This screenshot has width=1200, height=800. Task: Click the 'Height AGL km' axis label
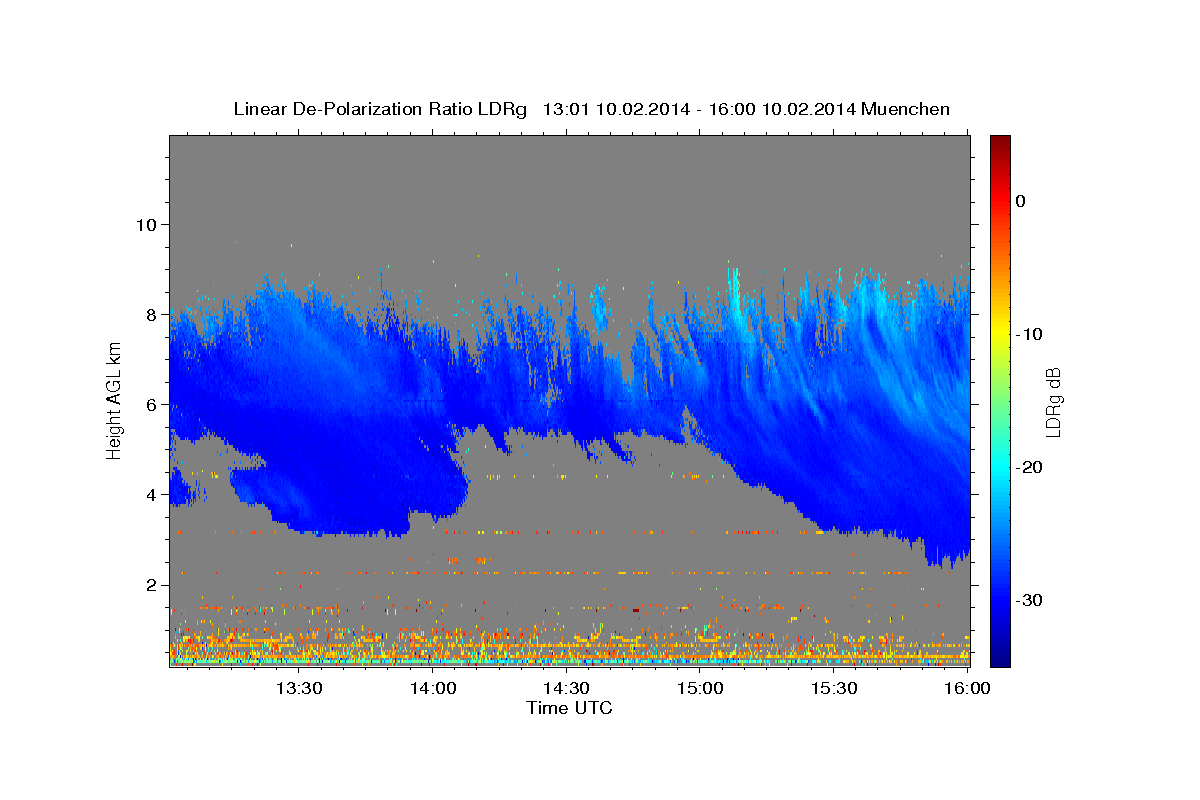114,401
